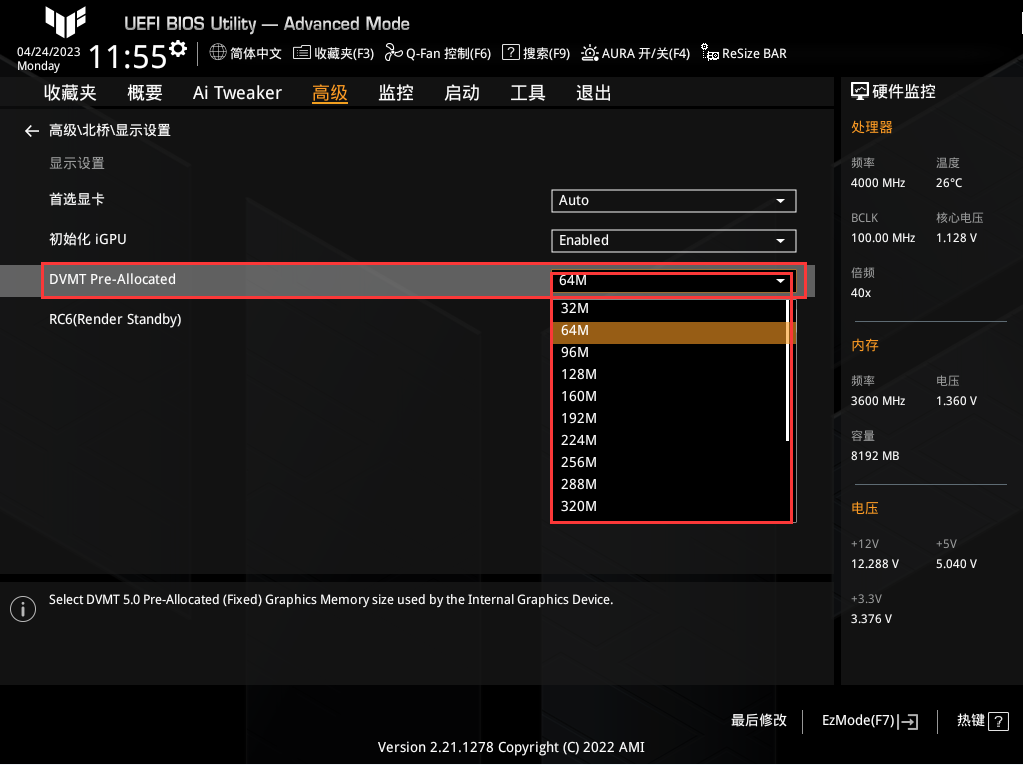Click the back arrow beside 高级\北桥\显示设置
1023x765 pixels.
point(32,131)
